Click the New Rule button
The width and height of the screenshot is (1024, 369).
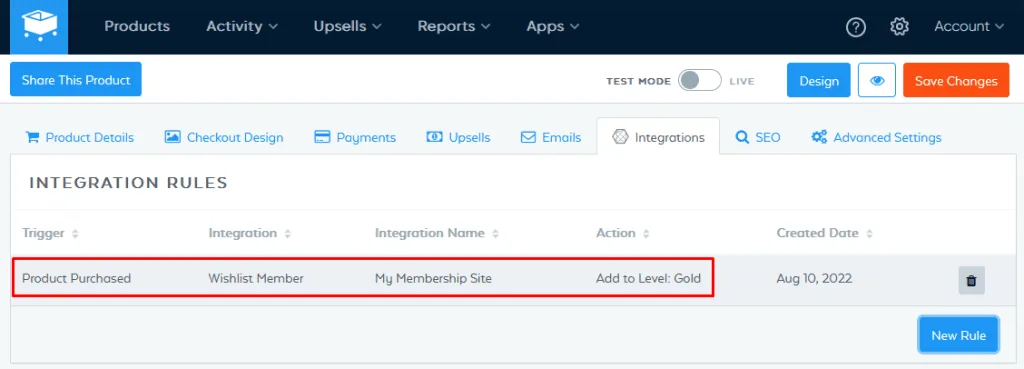point(958,335)
